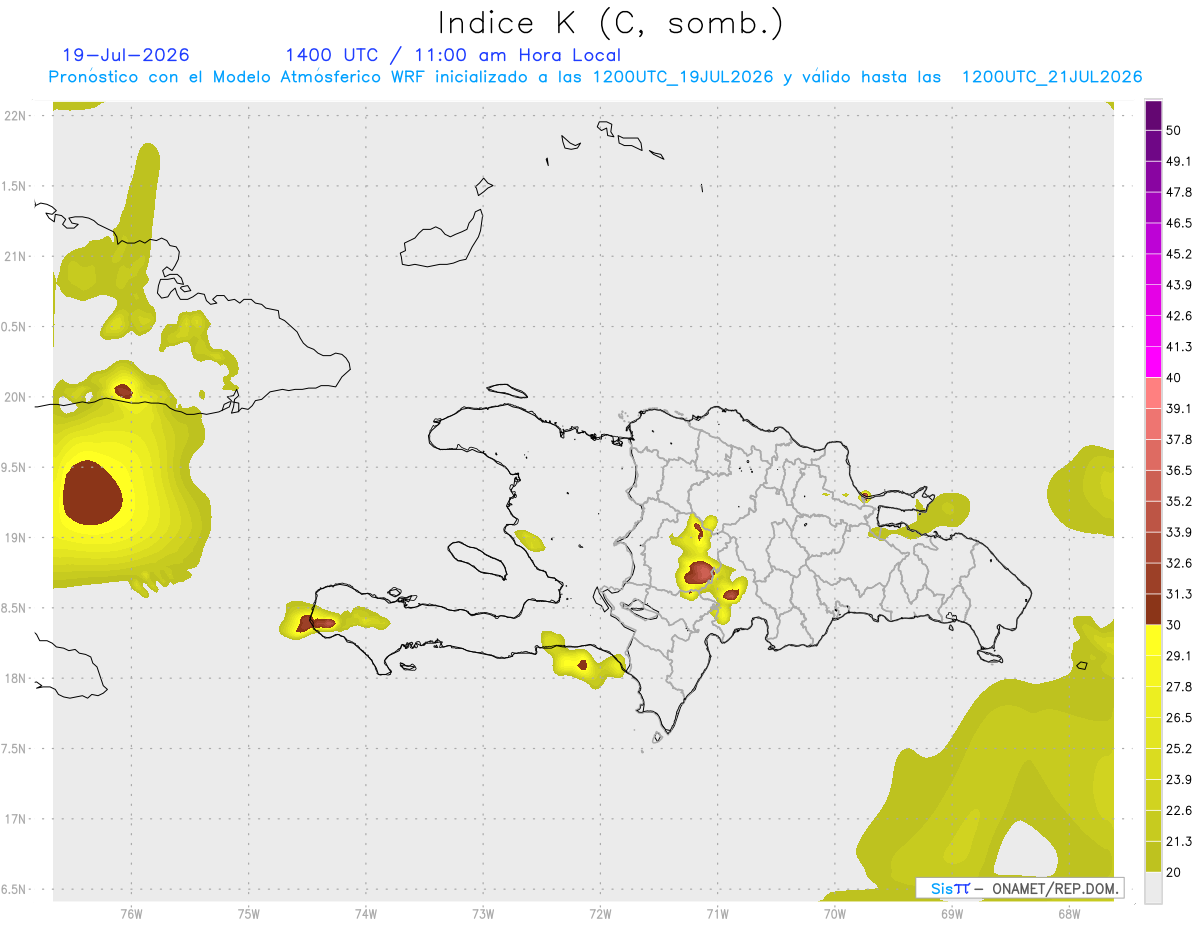Click the legend value "31.3"

coord(1179,594)
